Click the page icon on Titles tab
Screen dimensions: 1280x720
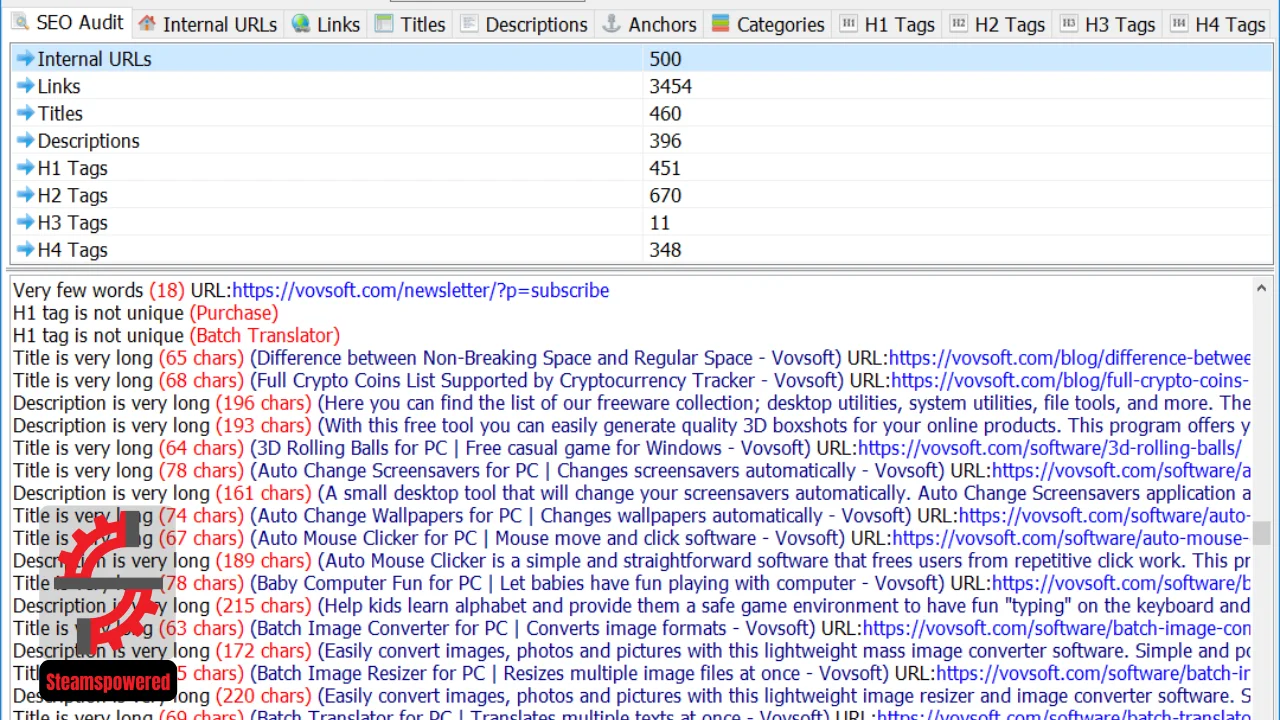tap(384, 23)
